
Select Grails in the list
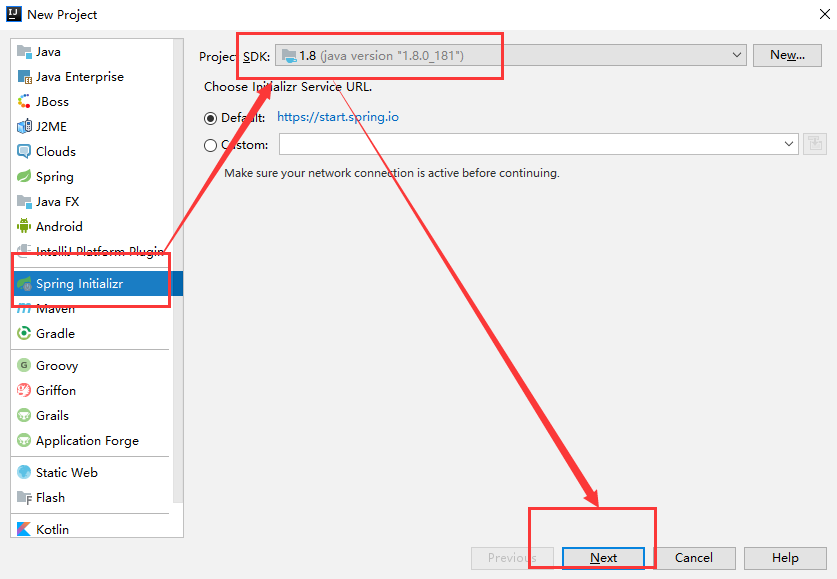point(92,415)
